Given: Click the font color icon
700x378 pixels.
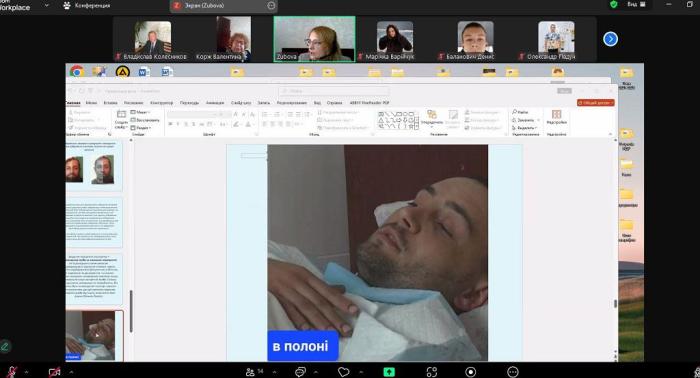Looking at the screenshot, I should (x=248, y=124).
